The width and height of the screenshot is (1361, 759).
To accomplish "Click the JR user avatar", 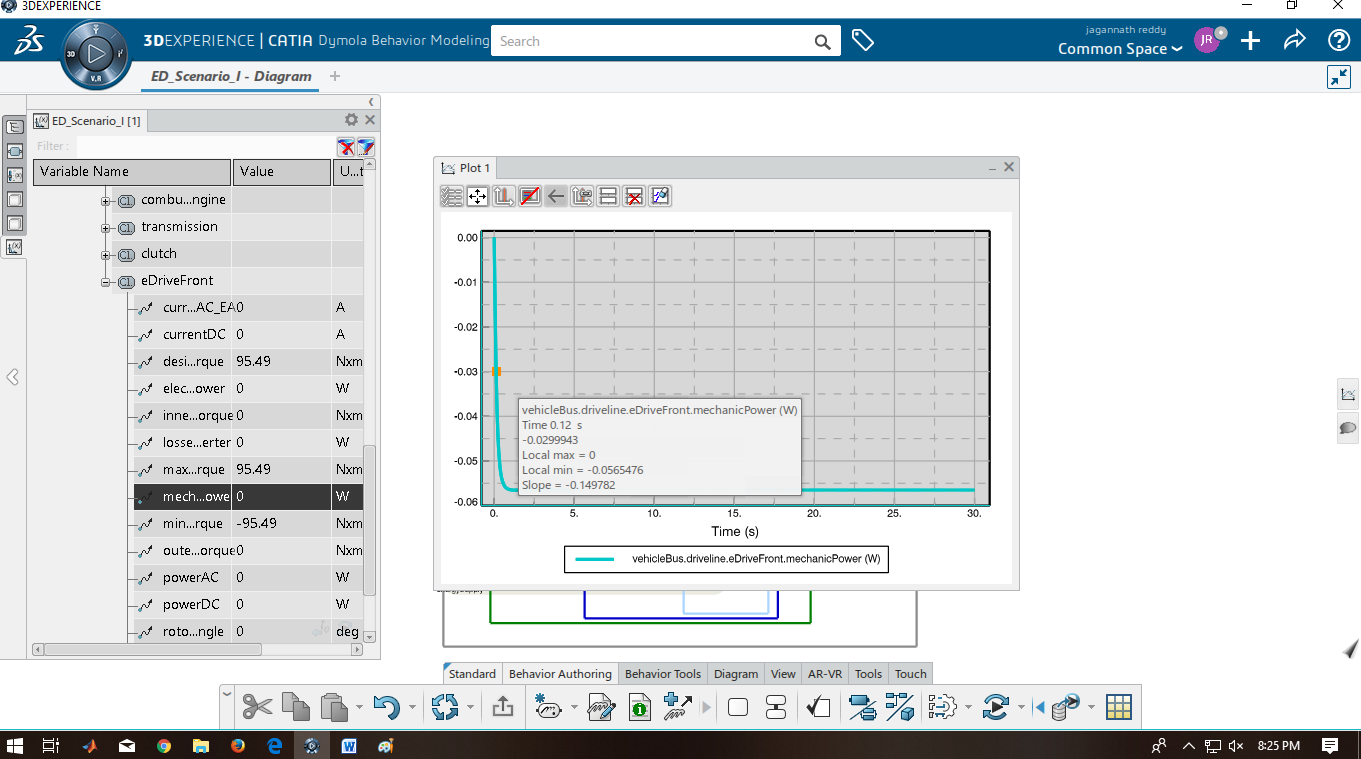I will point(1207,41).
